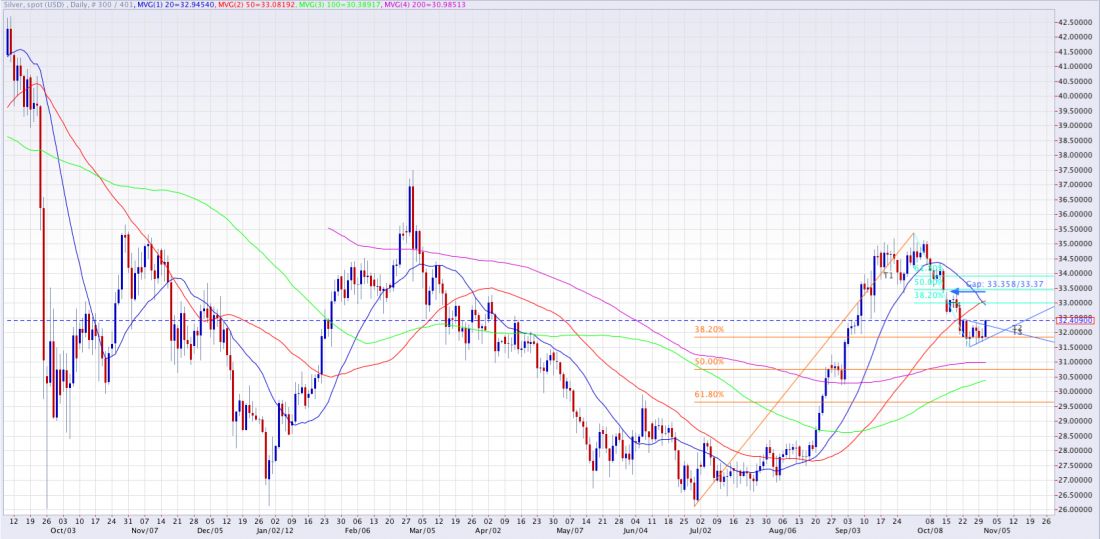Select the MVG(3) 100 green legend entry

tap(332, 5)
